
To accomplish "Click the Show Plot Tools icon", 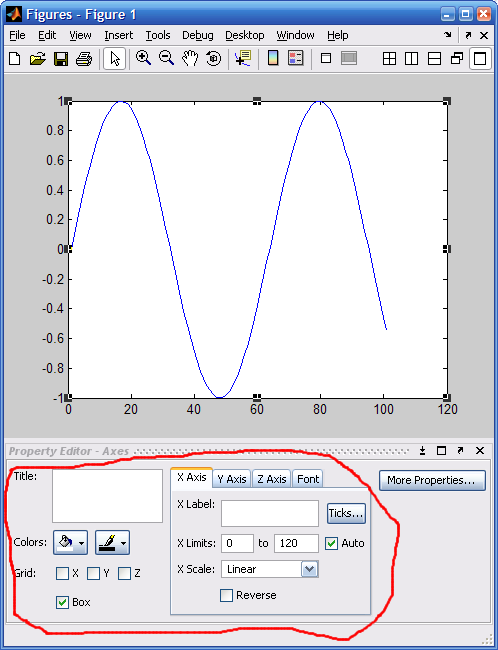I will click(x=349, y=58).
